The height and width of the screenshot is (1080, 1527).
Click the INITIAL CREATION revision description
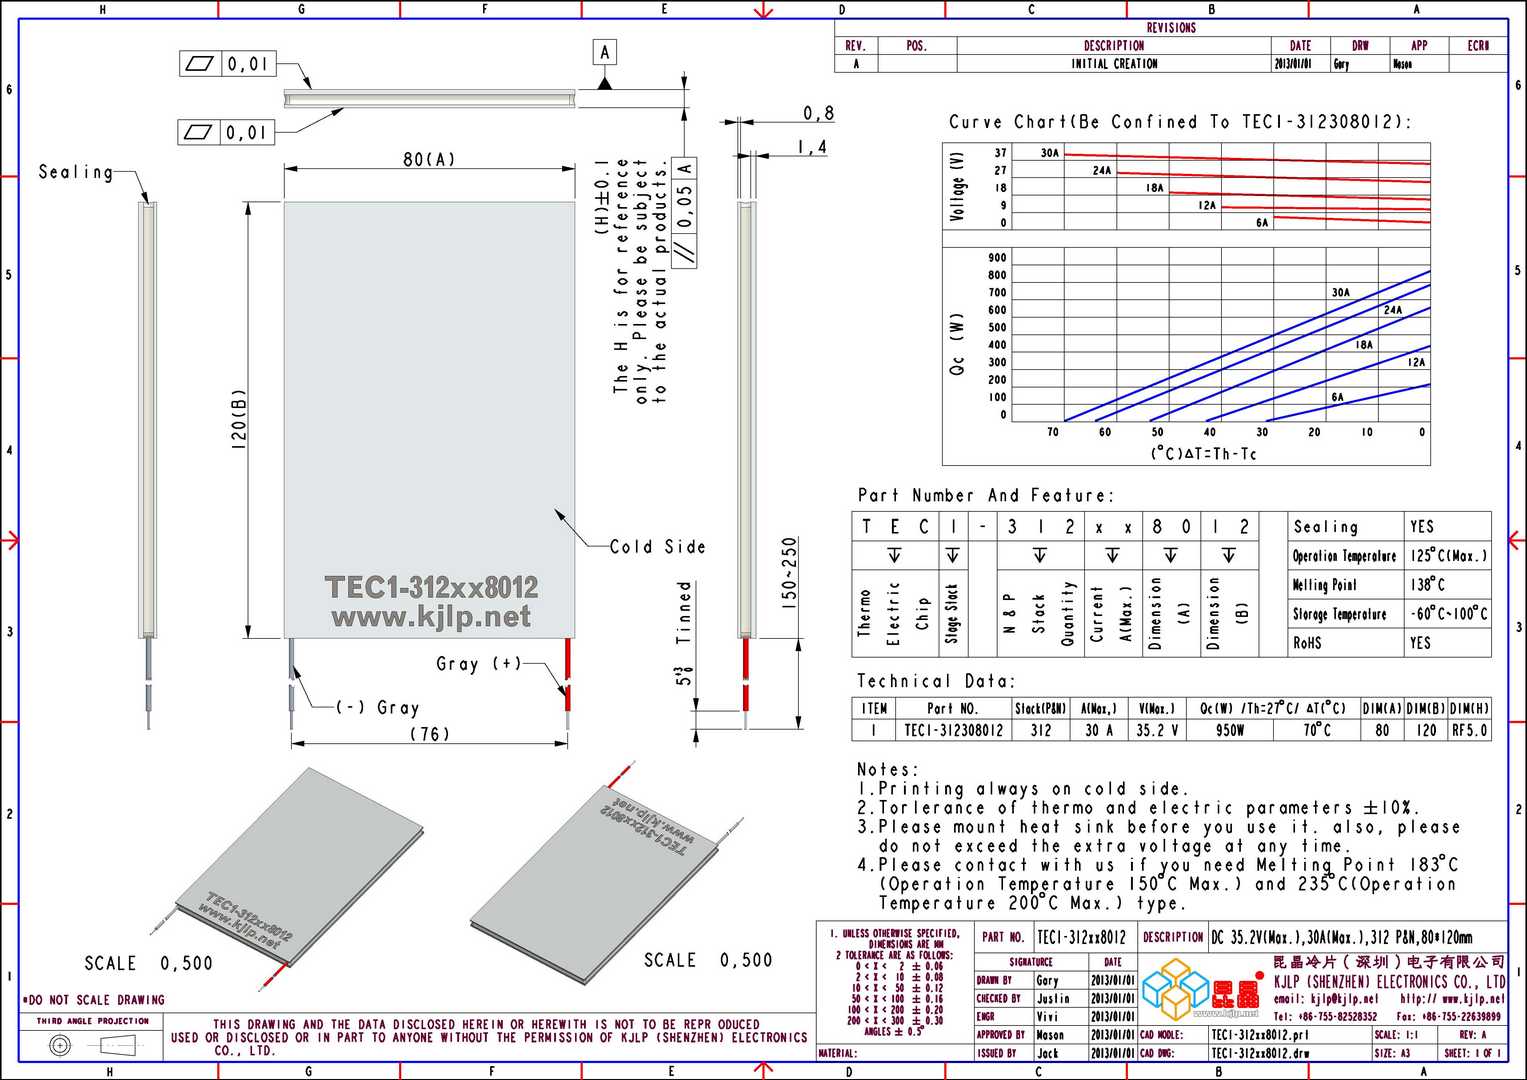tap(1114, 63)
